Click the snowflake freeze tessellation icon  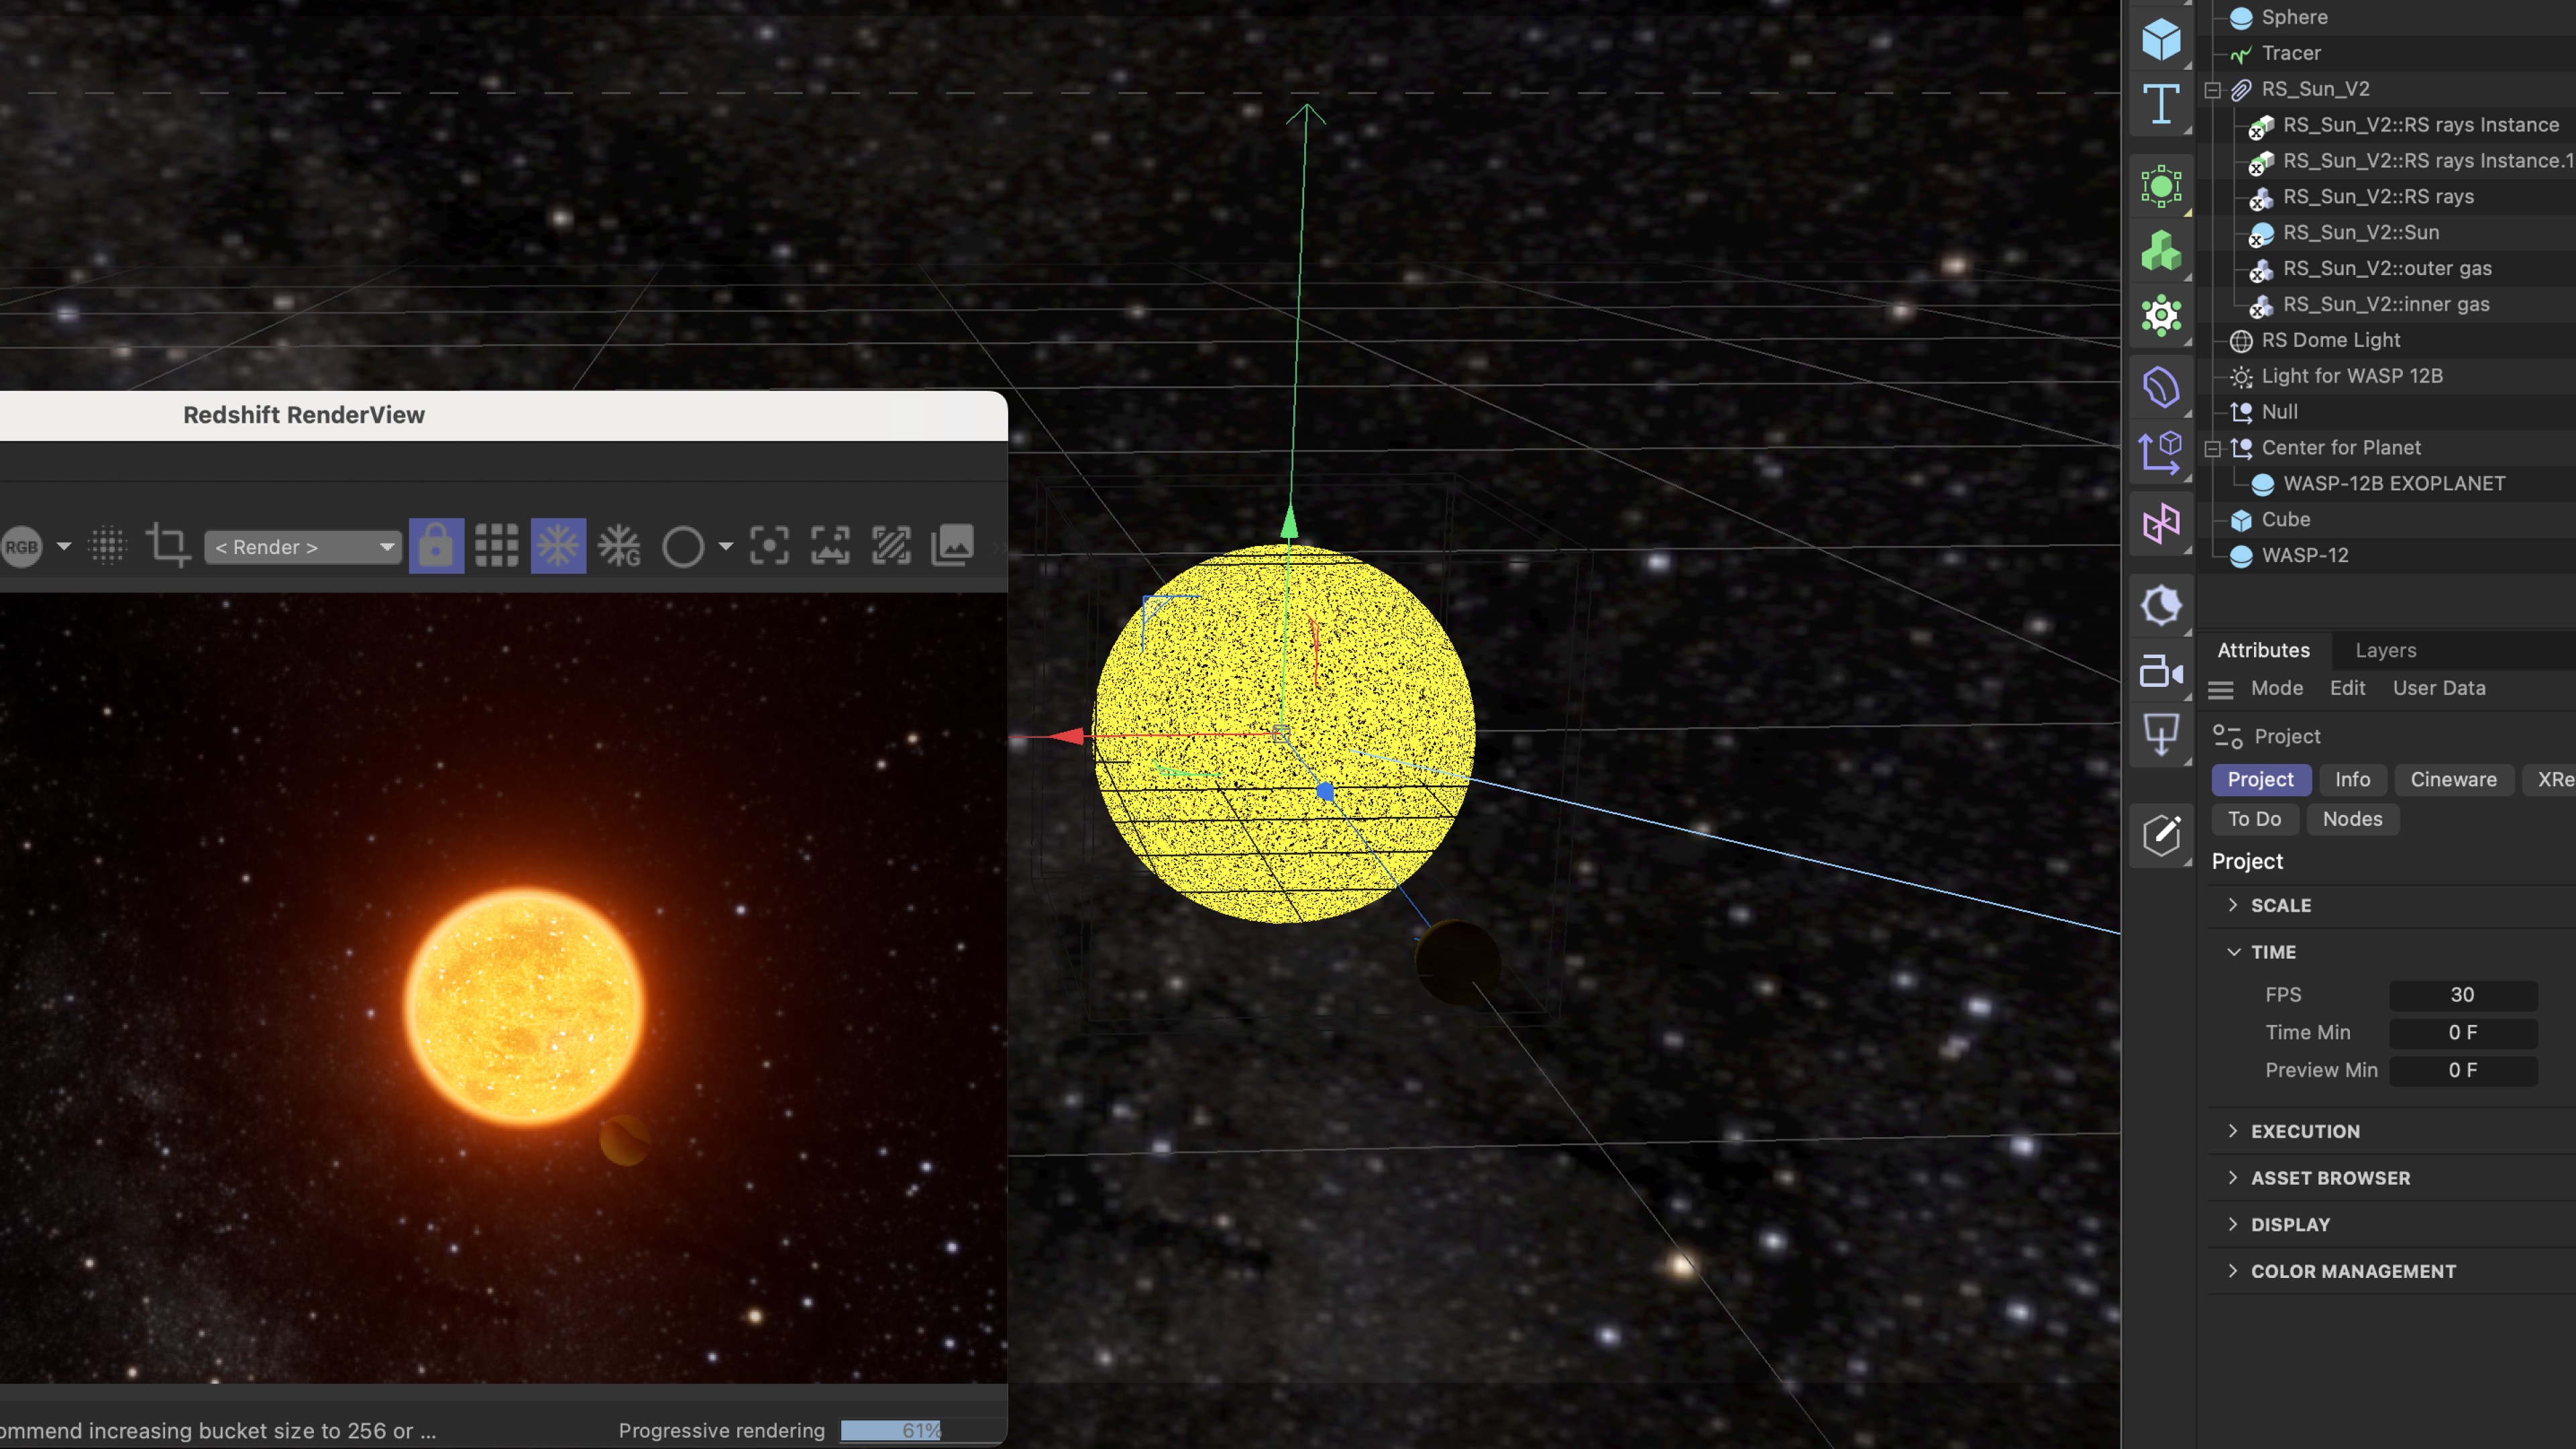(x=558, y=546)
